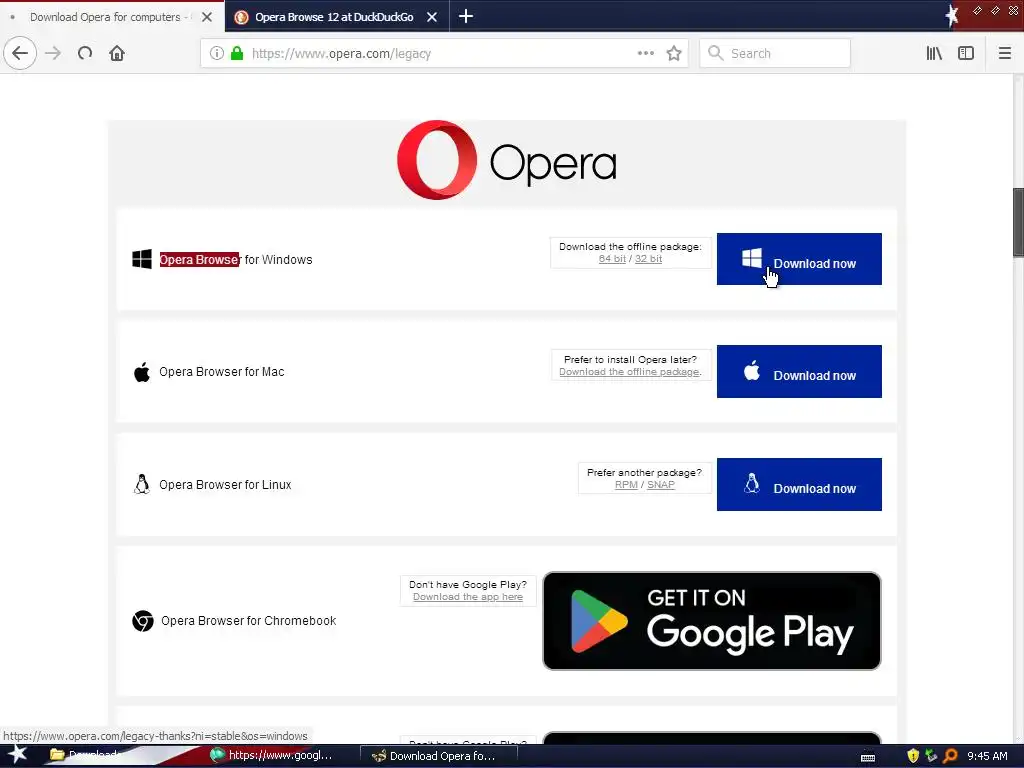Image resolution: width=1024 pixels, height=768 pixels.
Task: Select the Download Opera fo... taskbar window
Action: coord(439,756)
